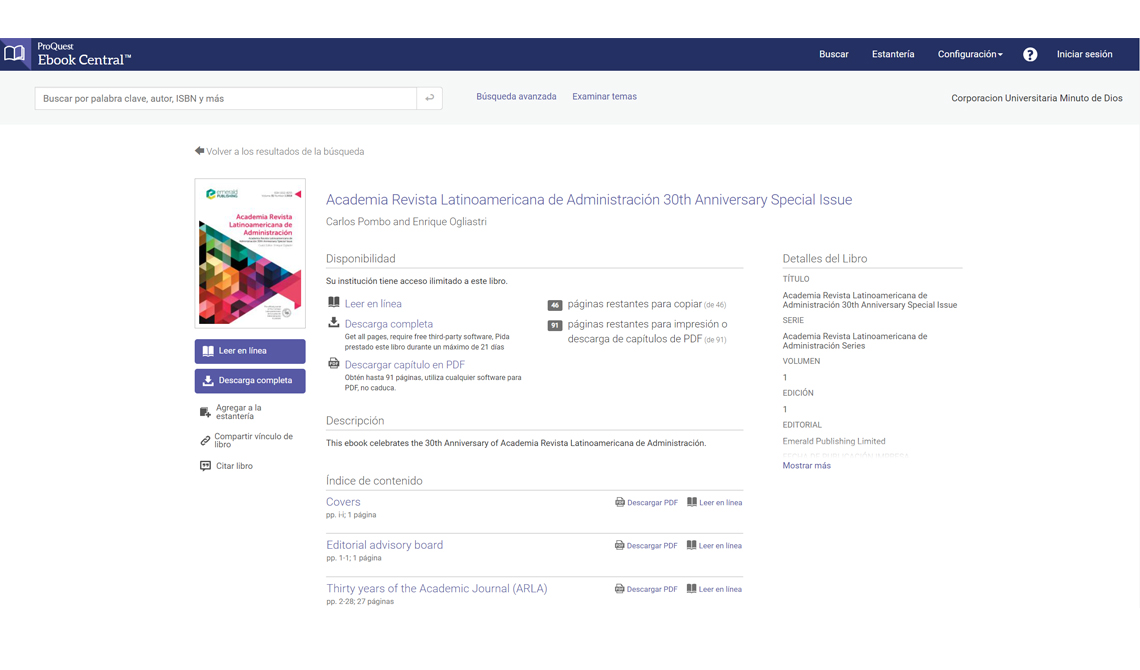Click the quote icon beside Citar libro
Viewport: 1140px width, 670px height.
tap(205, 466)
